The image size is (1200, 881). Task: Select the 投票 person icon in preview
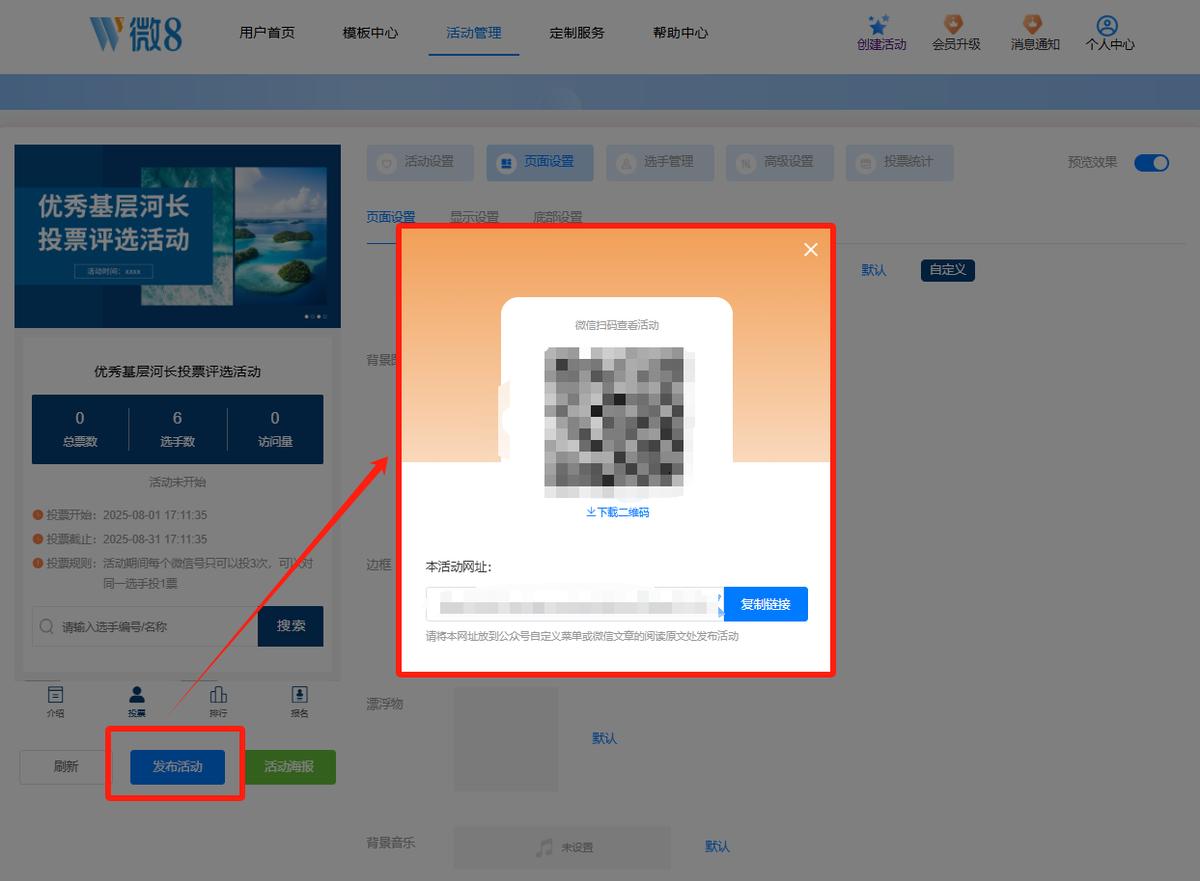click(x=137, y=694)
